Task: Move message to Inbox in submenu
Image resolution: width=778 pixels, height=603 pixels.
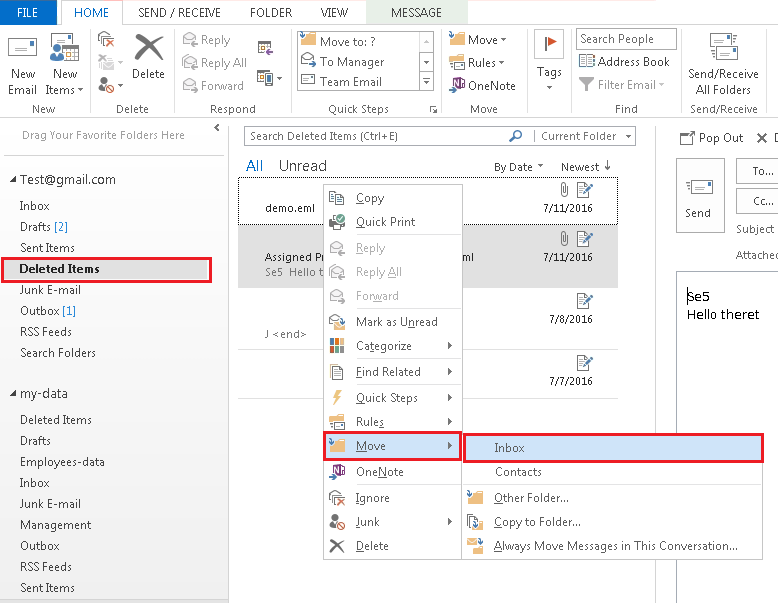Action: tap(613, 448)
